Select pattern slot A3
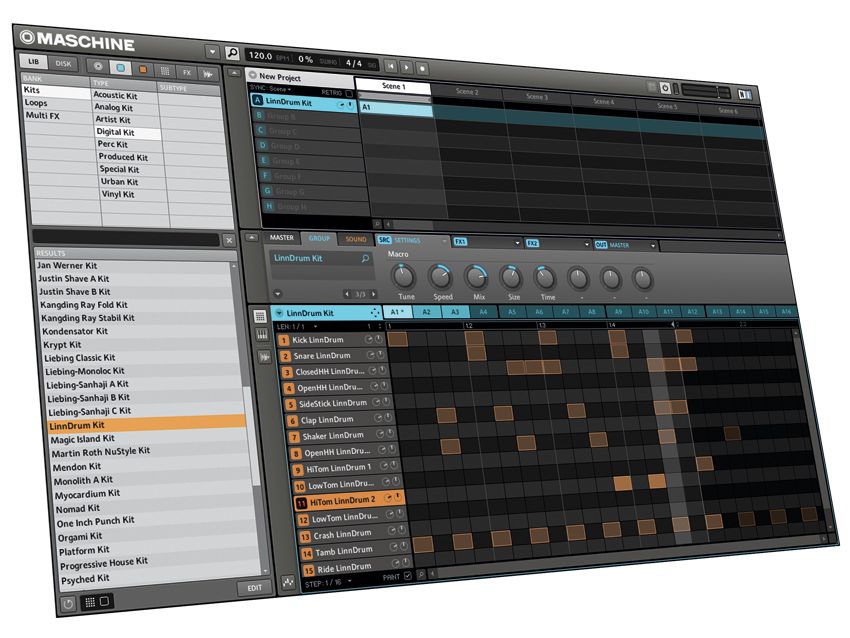 454,312
